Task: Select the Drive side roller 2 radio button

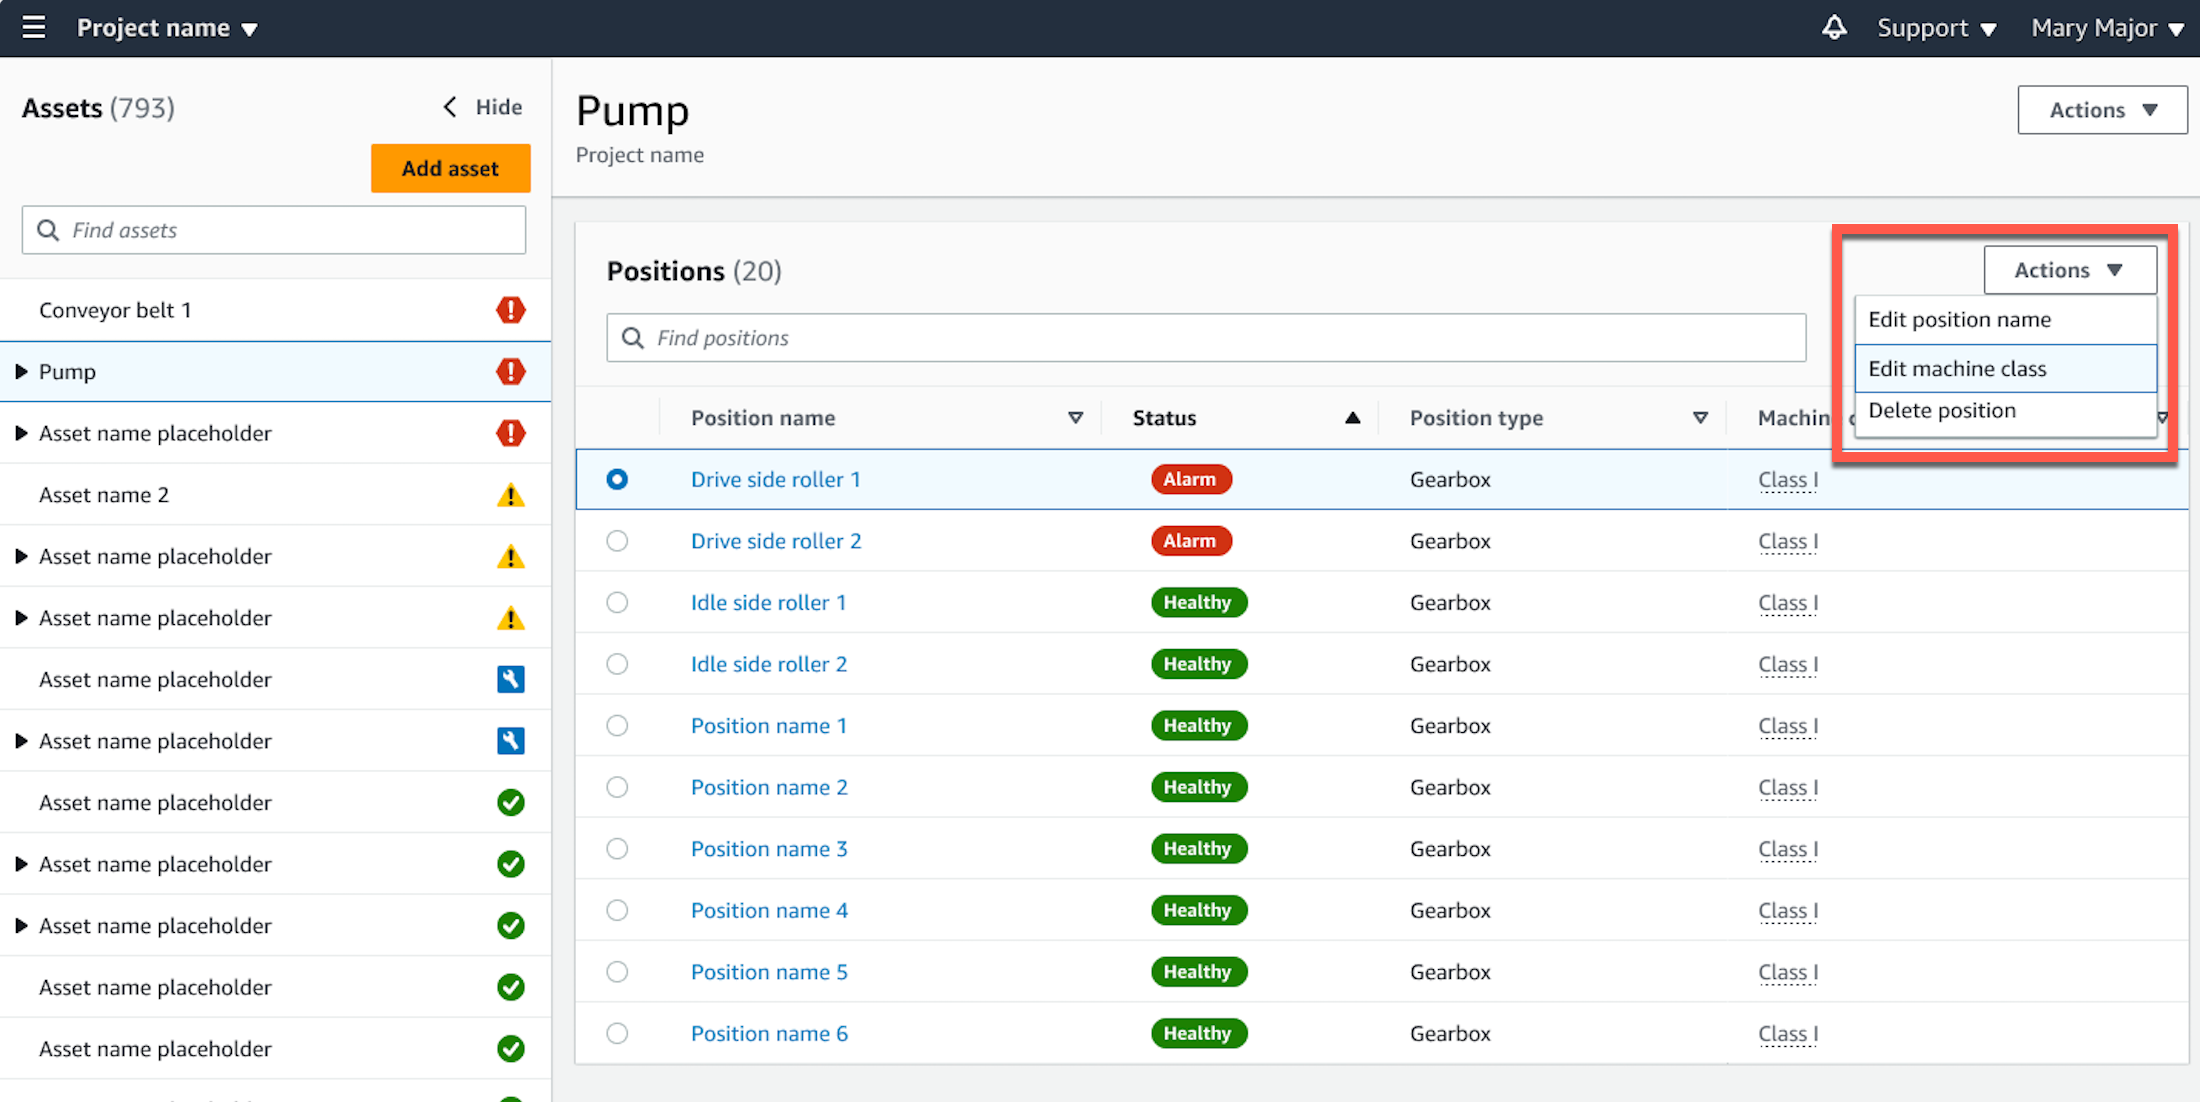Action: tap(617, 541)
